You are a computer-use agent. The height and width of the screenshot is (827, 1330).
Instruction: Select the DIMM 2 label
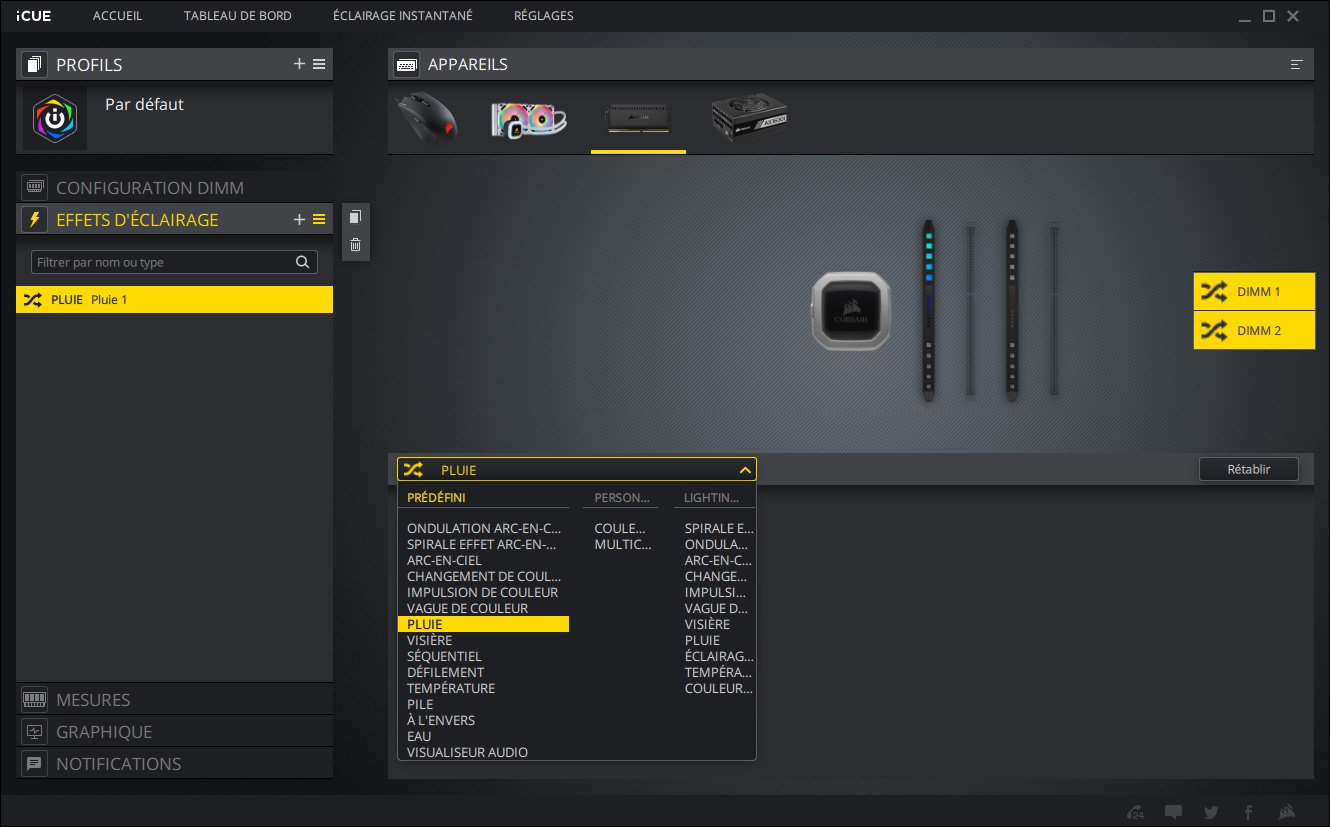(x=1254, y=330)
